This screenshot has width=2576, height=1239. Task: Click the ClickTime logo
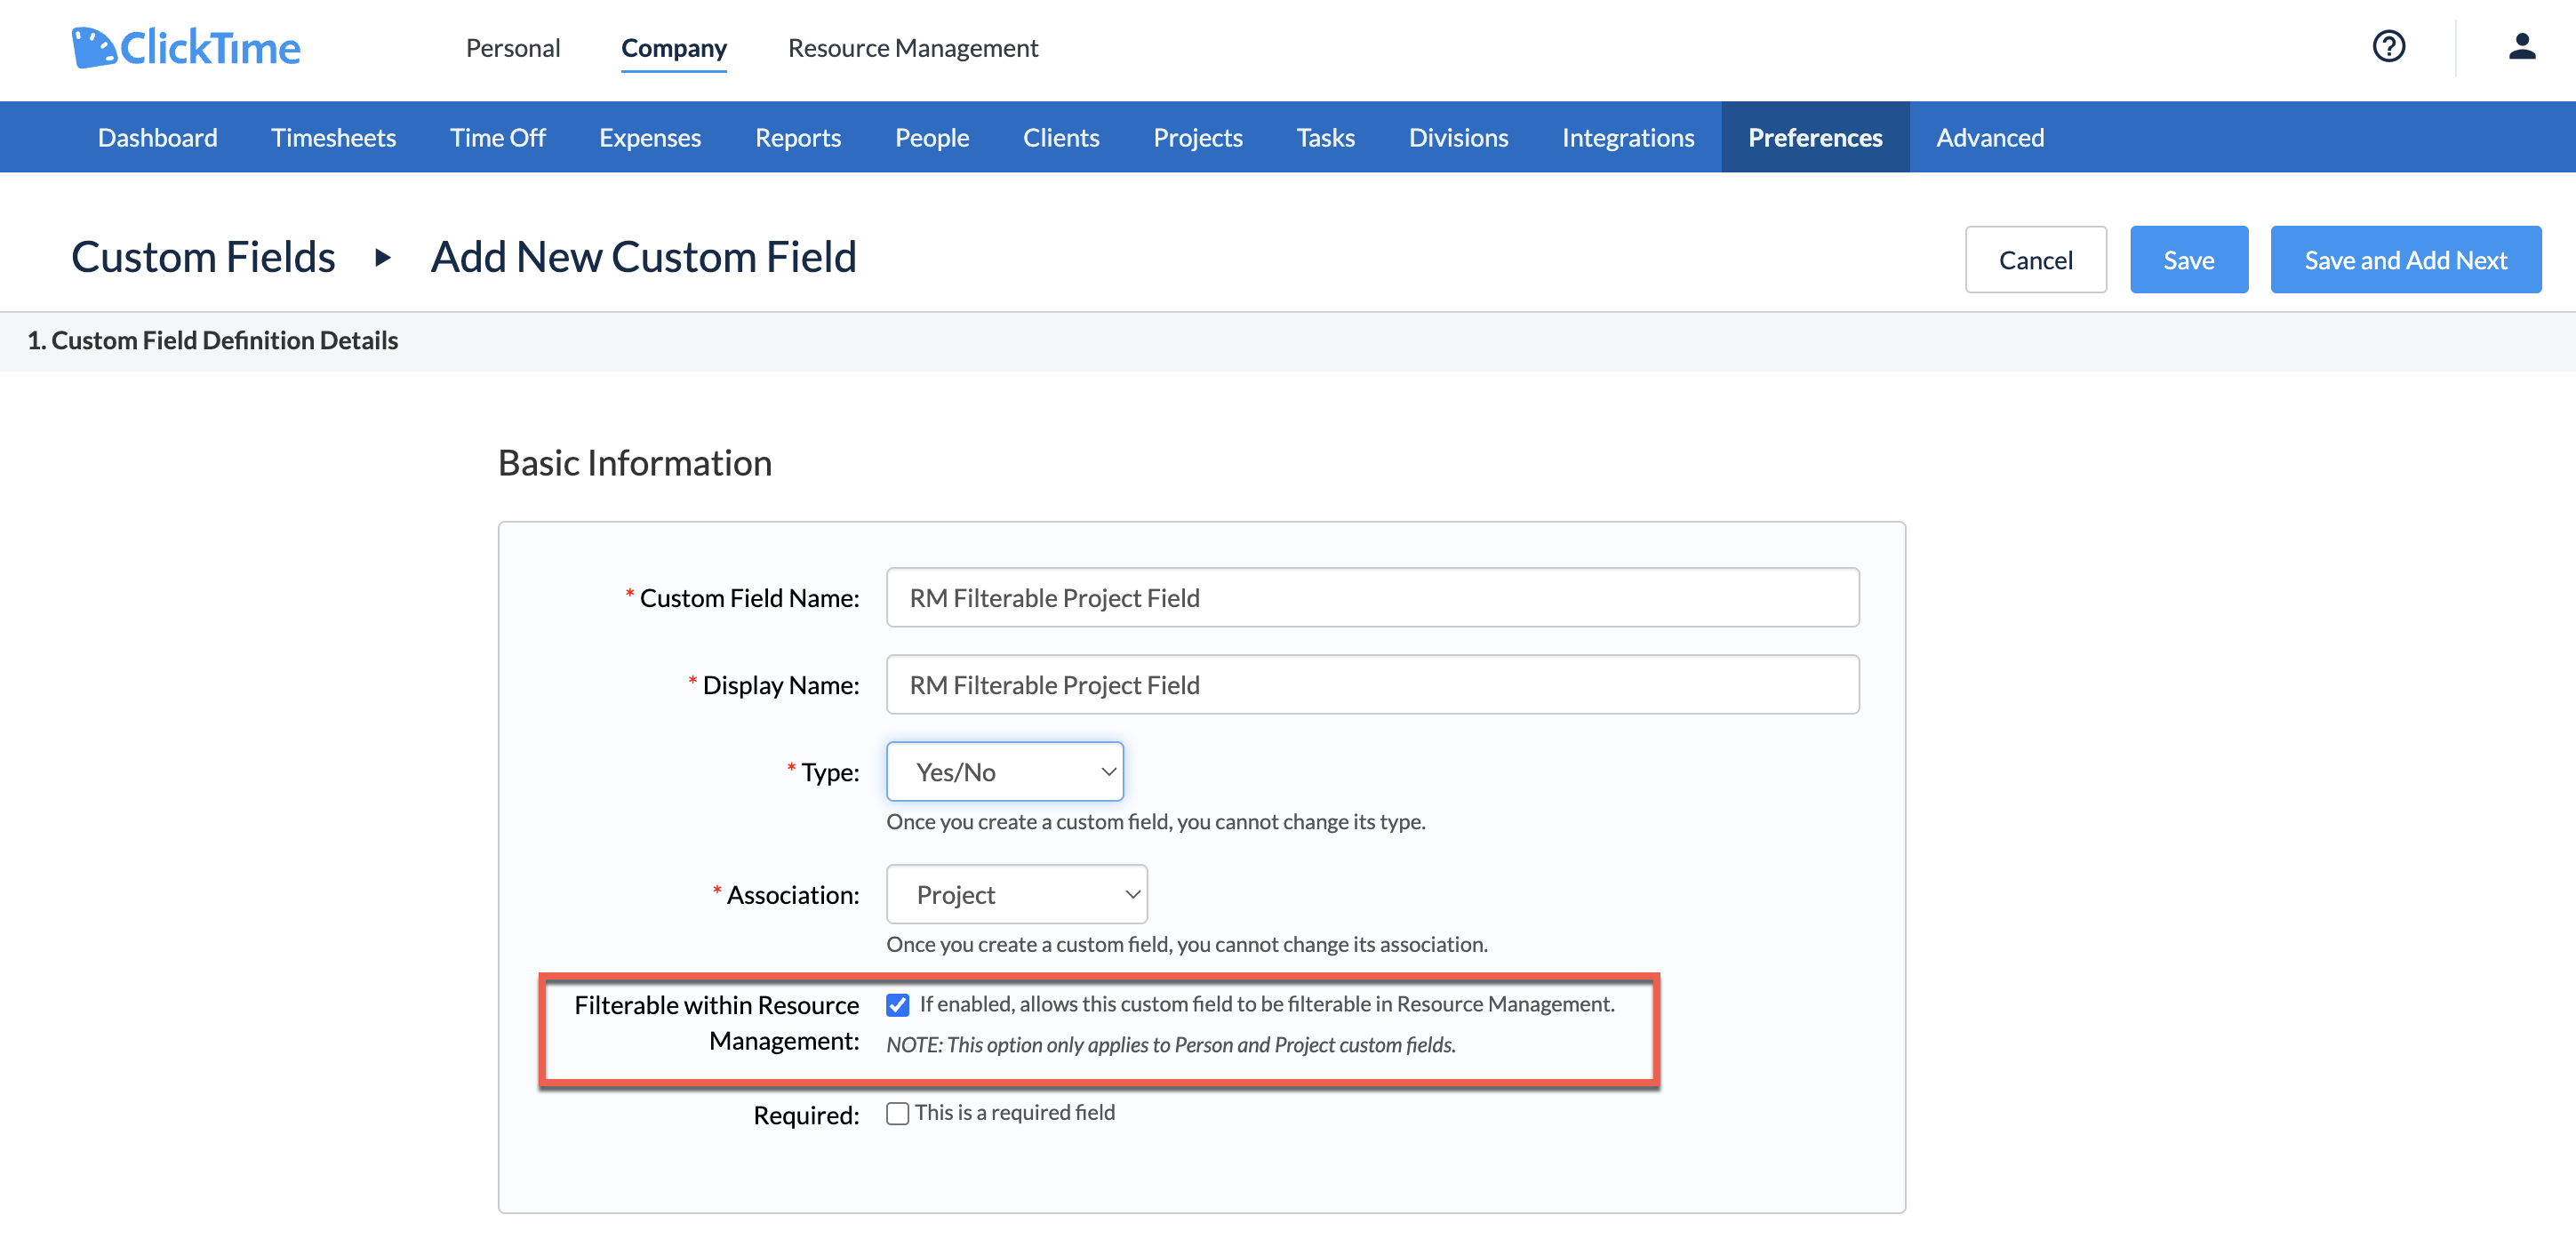pos(186,47)
